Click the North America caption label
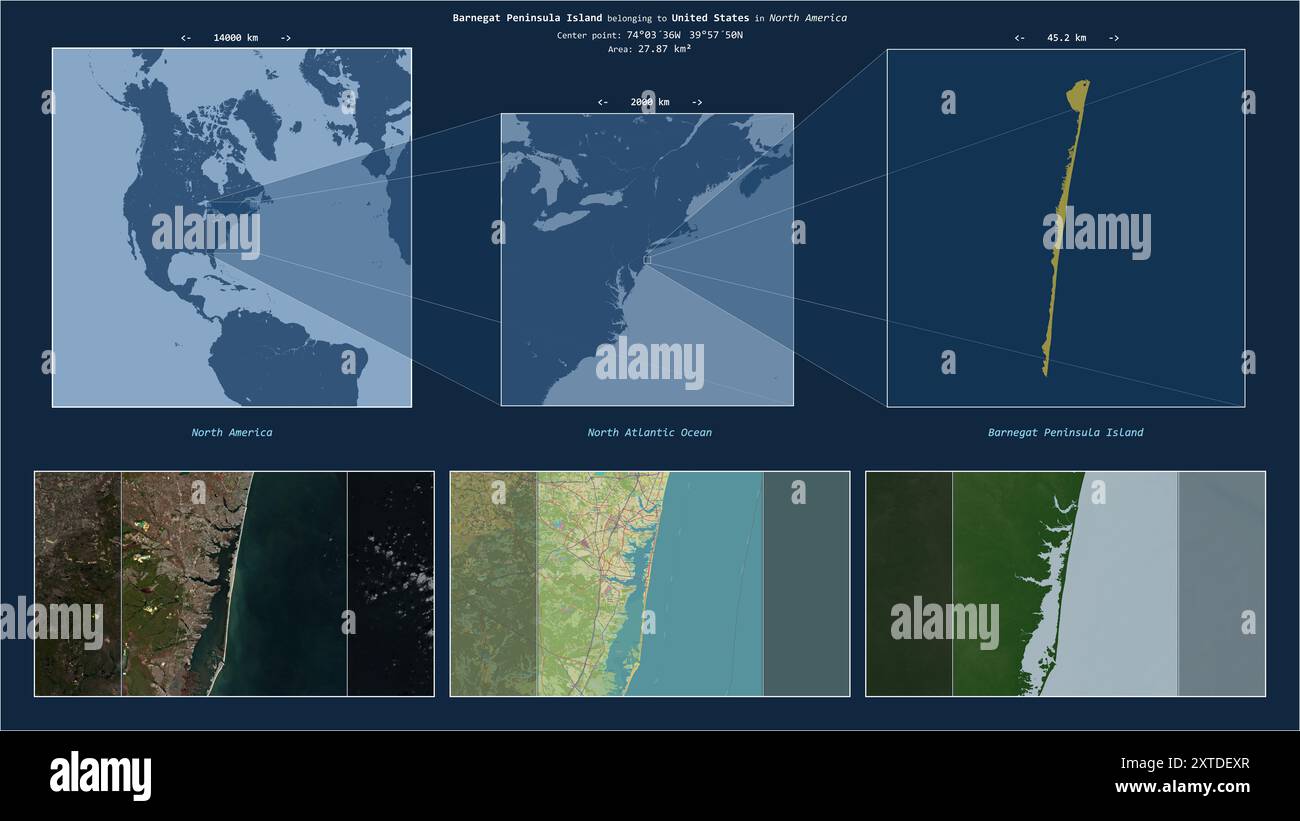Image resolution: width=1300 pixels, height=821 pixels. coord(232,433)
